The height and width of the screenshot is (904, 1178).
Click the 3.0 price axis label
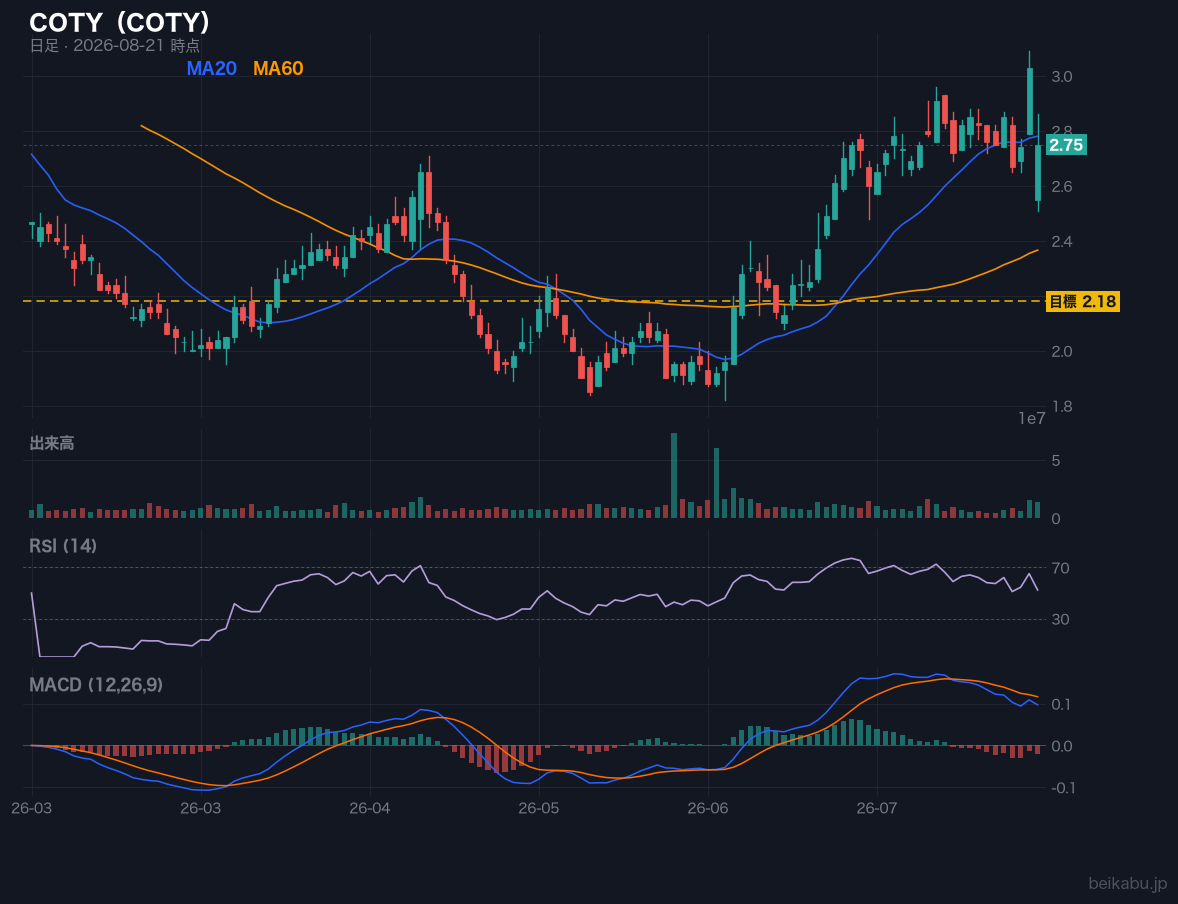pyautogui.click(x=1062, y=77)
